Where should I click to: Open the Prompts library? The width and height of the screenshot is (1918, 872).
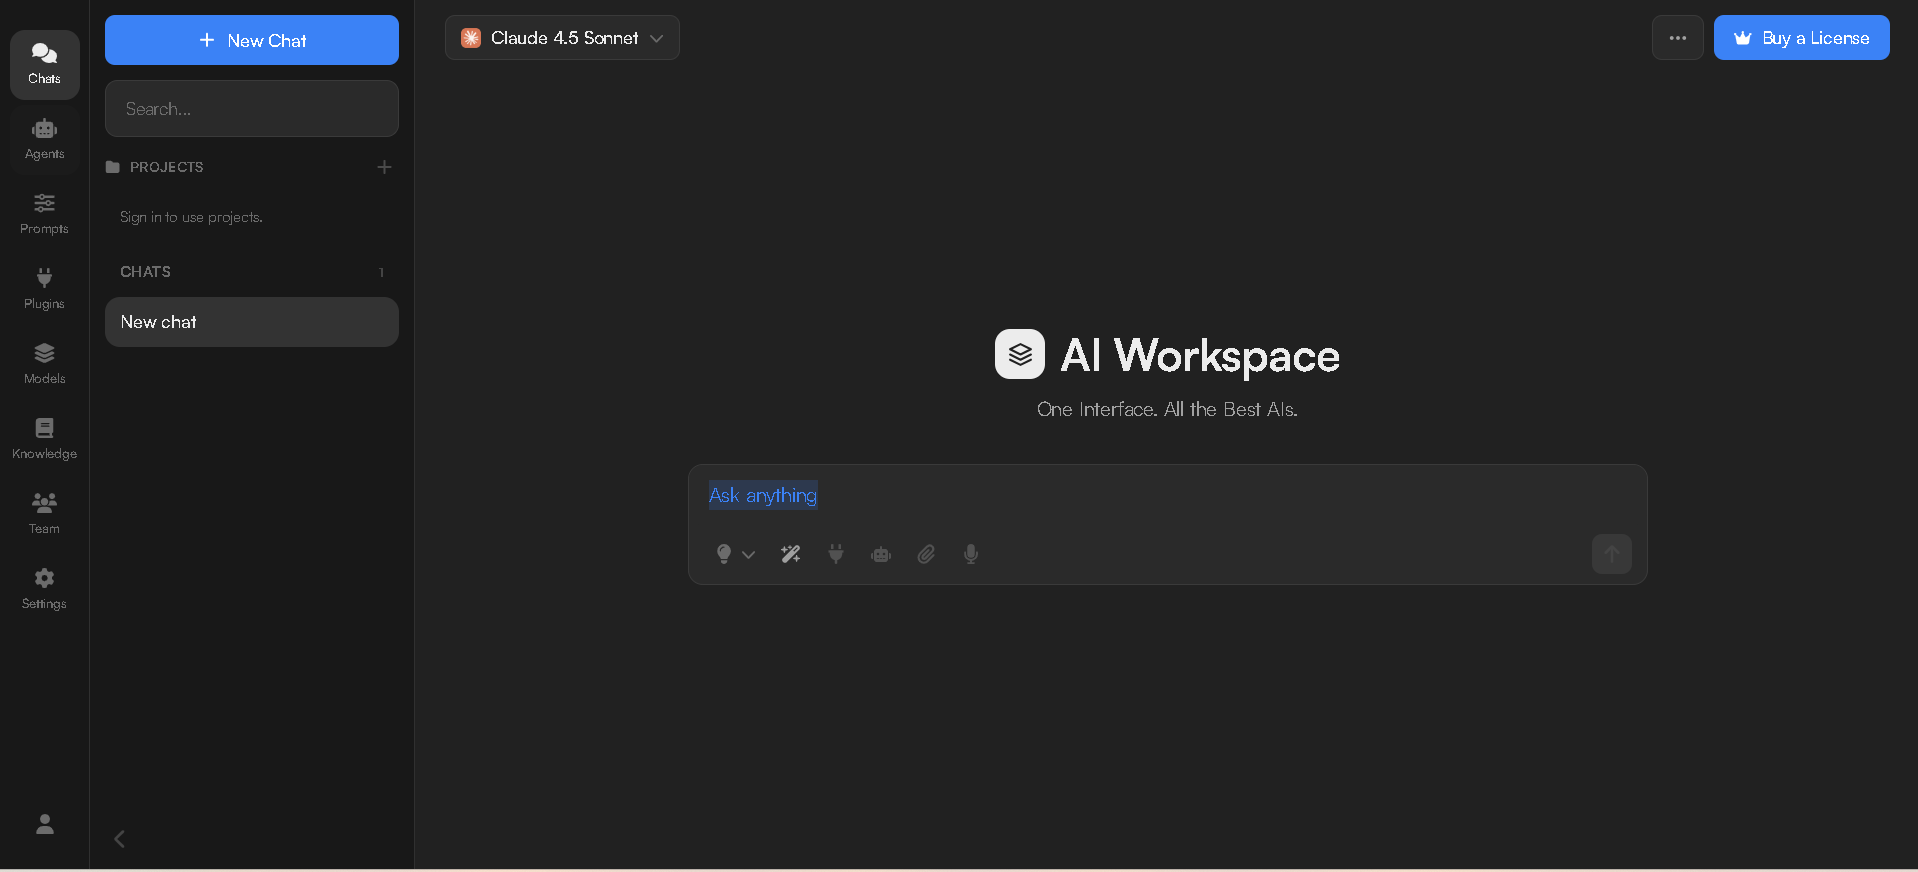pyautogui.click(x=44, y=214)
